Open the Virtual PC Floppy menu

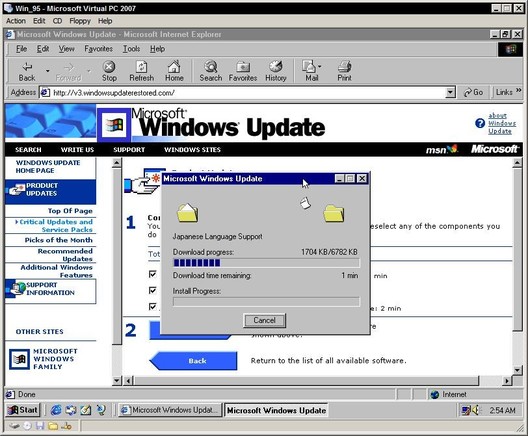point(80,21)
